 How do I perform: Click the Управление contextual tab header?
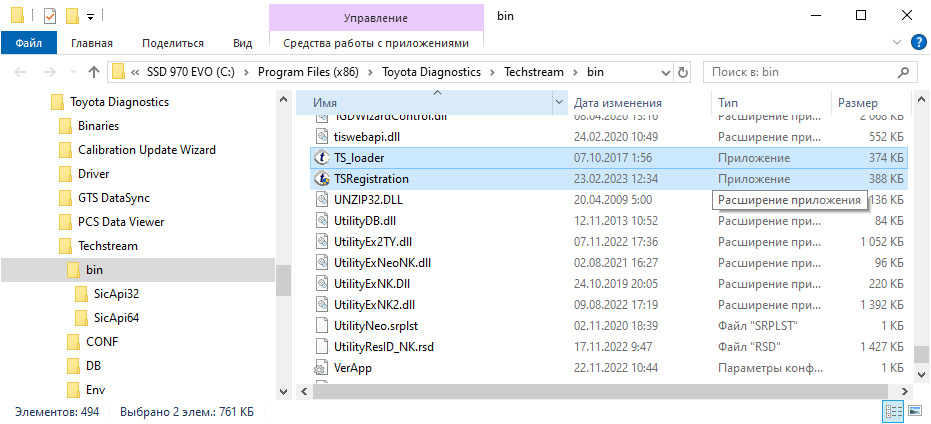coord(376,18)
